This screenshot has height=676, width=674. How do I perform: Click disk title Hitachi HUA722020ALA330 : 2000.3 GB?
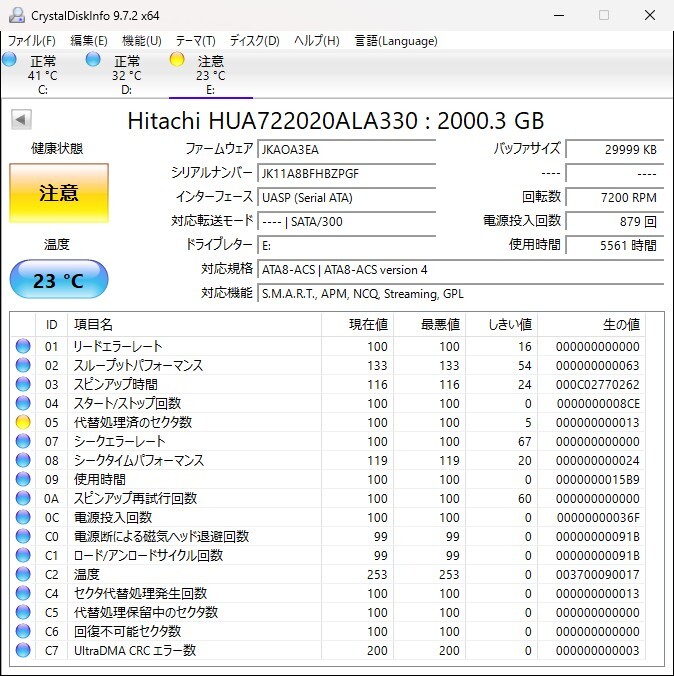click(x=335, y=121)
